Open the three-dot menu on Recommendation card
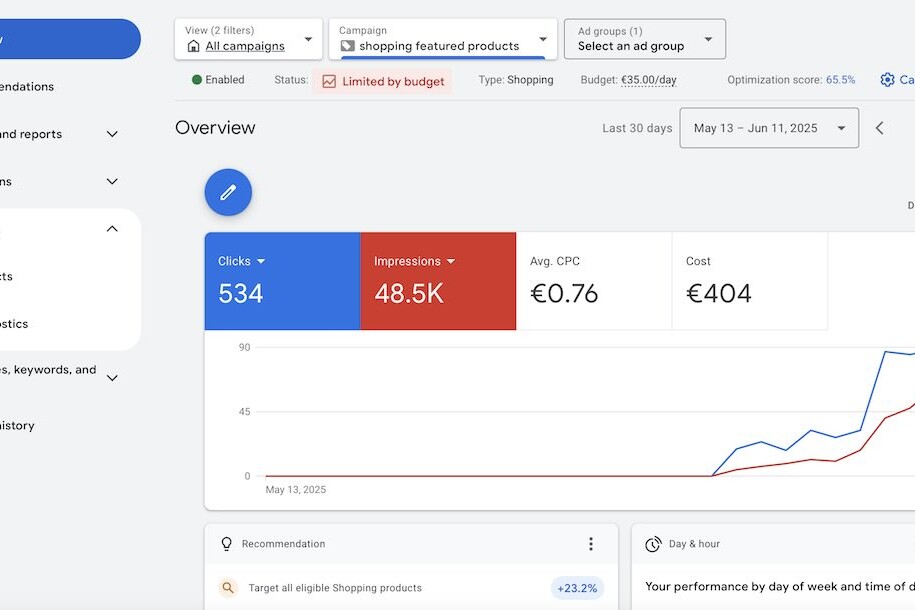 591,543
